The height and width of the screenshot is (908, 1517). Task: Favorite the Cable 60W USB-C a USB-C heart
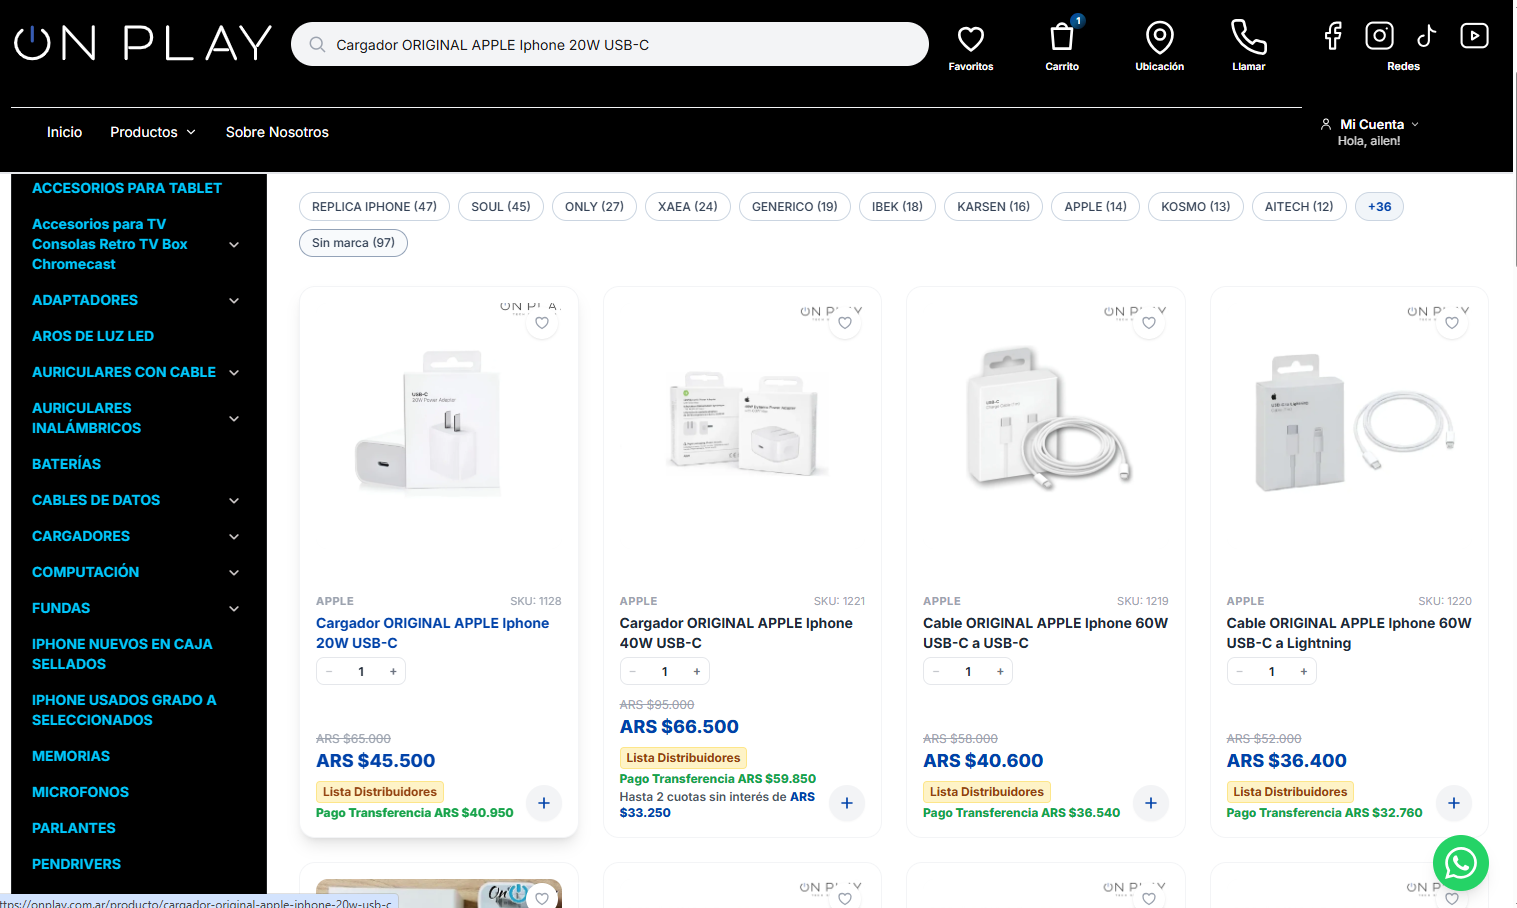pos(1149,323)
